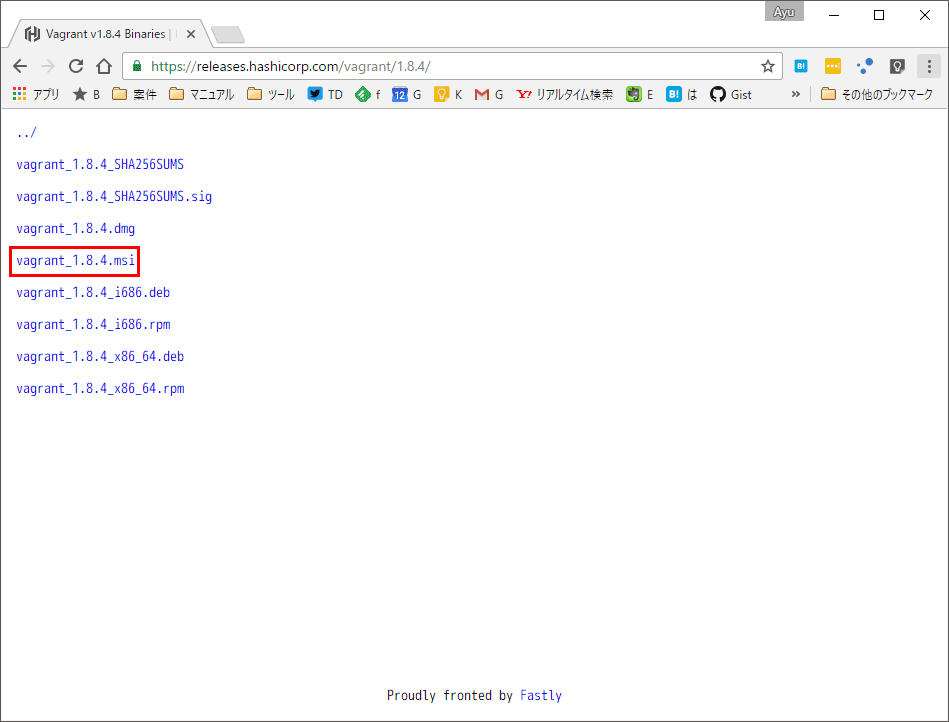
Task: Open the 案件 bookmark folder
Action: click(134, 94)
